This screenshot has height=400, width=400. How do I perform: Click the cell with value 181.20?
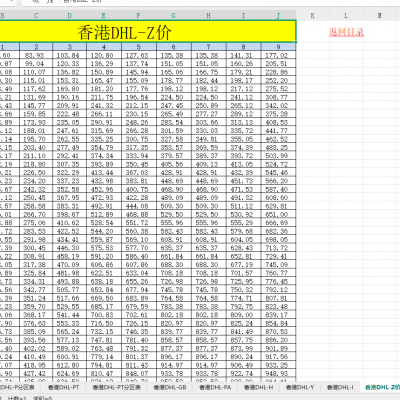[104, 89]
